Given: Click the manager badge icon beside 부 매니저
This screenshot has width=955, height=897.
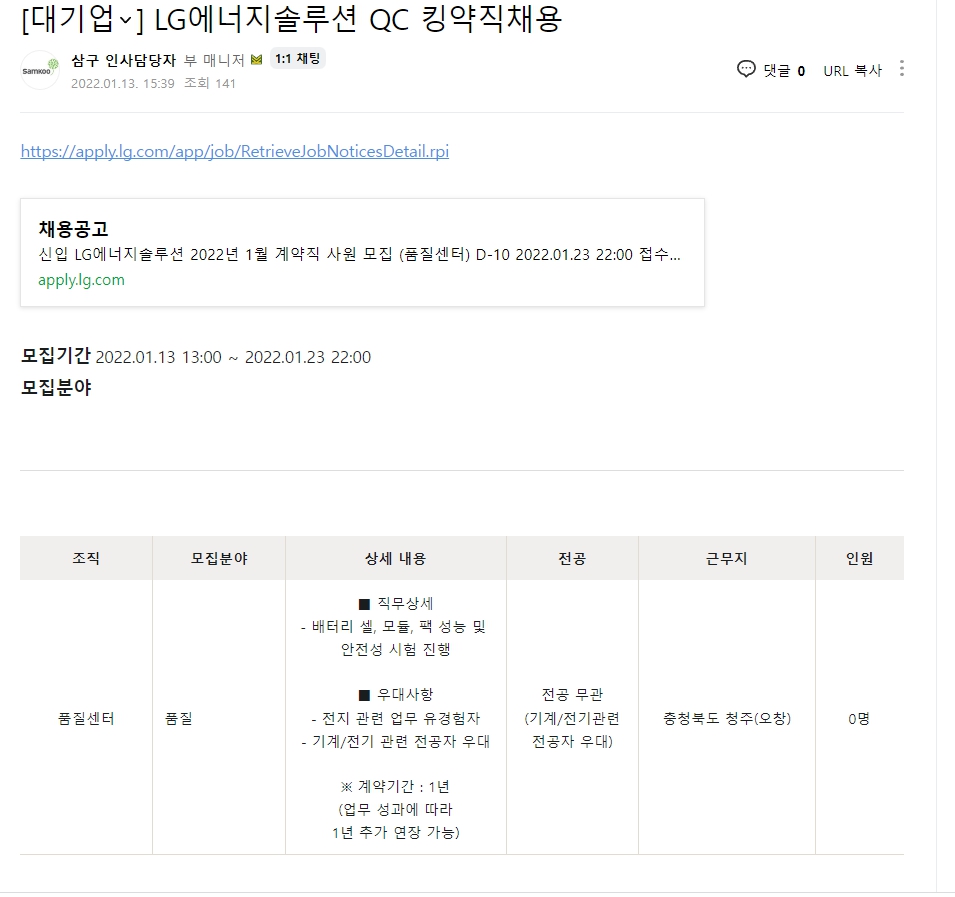Looking at the screenshot, I should (256, 60).
